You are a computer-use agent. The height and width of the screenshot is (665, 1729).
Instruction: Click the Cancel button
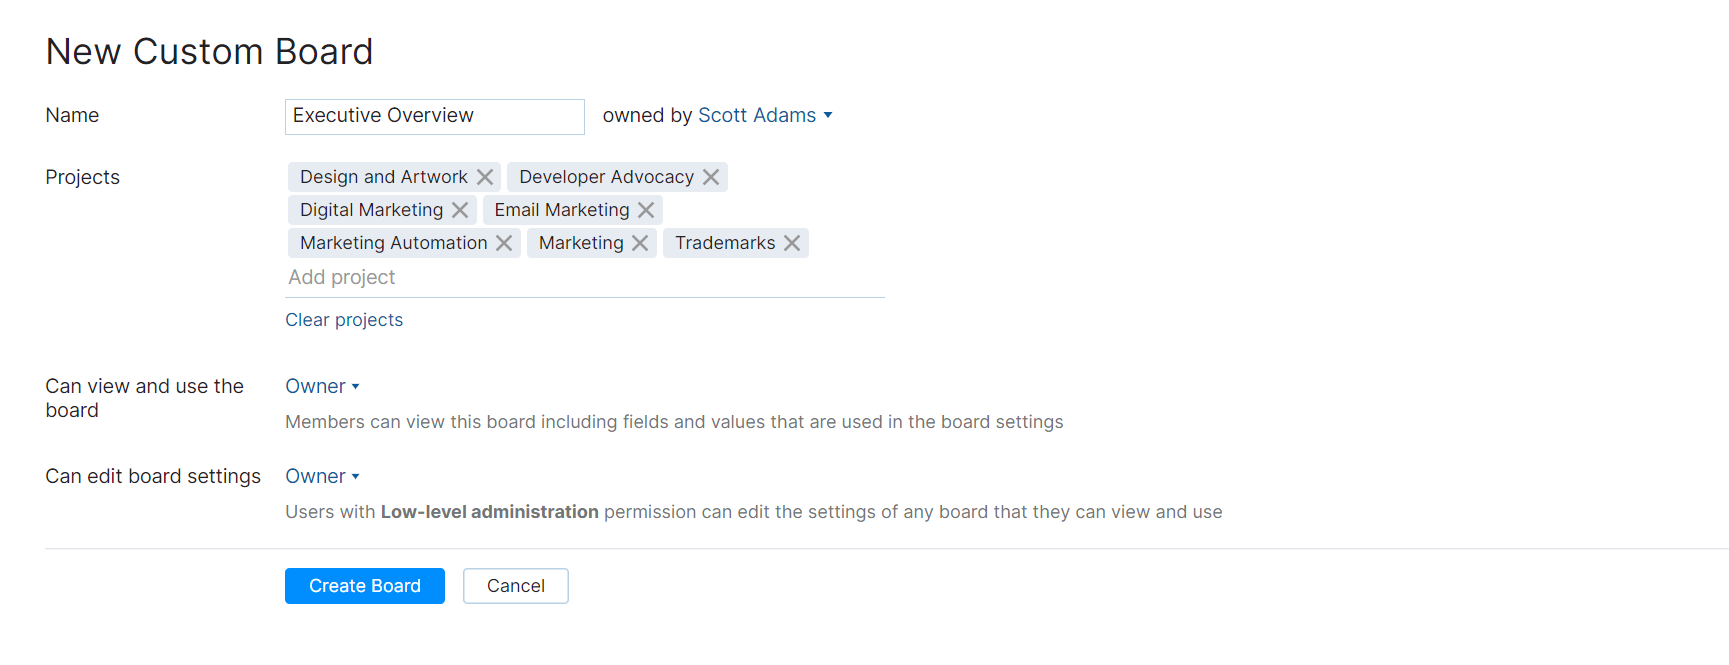point(515,585)
